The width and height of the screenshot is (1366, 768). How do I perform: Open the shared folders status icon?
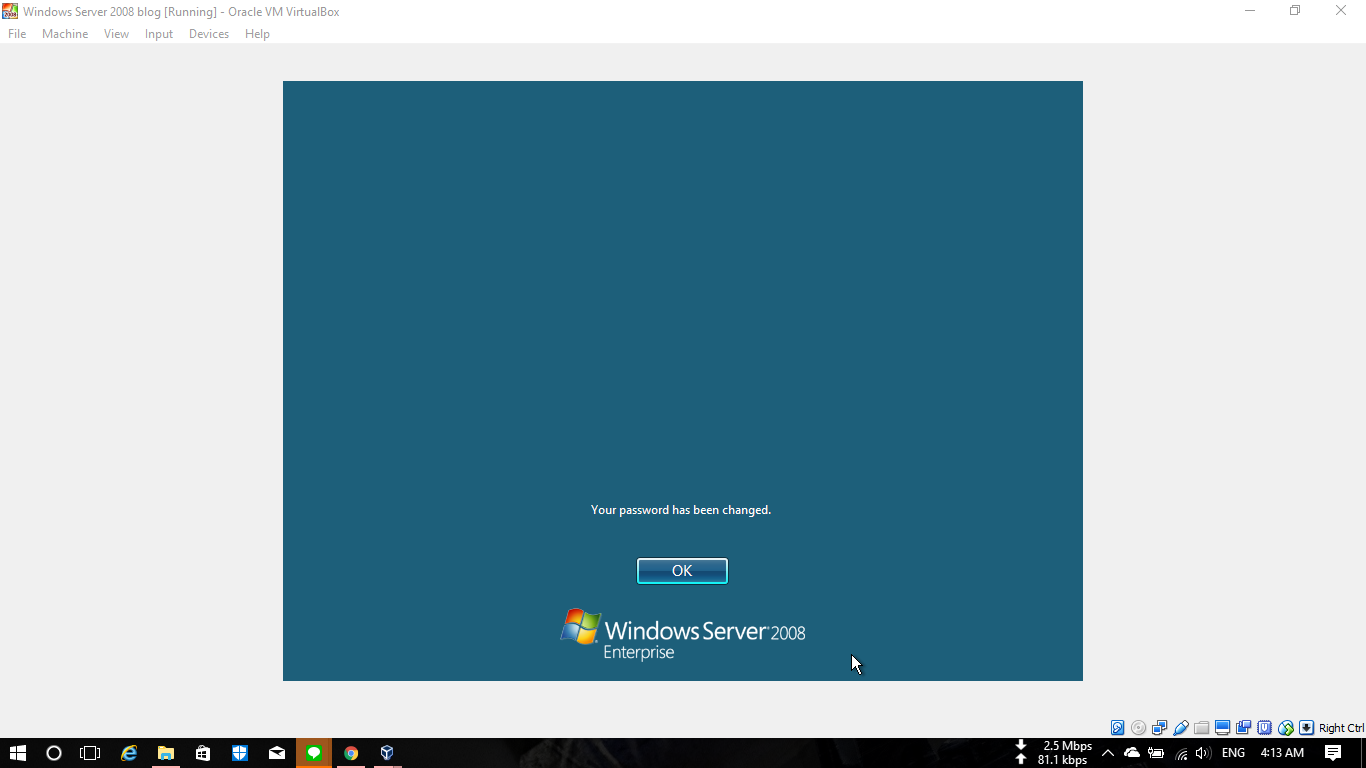(x=1202, y=728)
